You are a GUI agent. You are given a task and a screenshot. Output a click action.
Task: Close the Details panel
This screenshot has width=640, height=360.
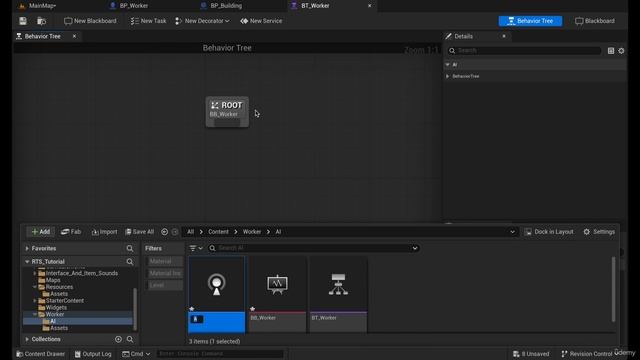[504, 36]
